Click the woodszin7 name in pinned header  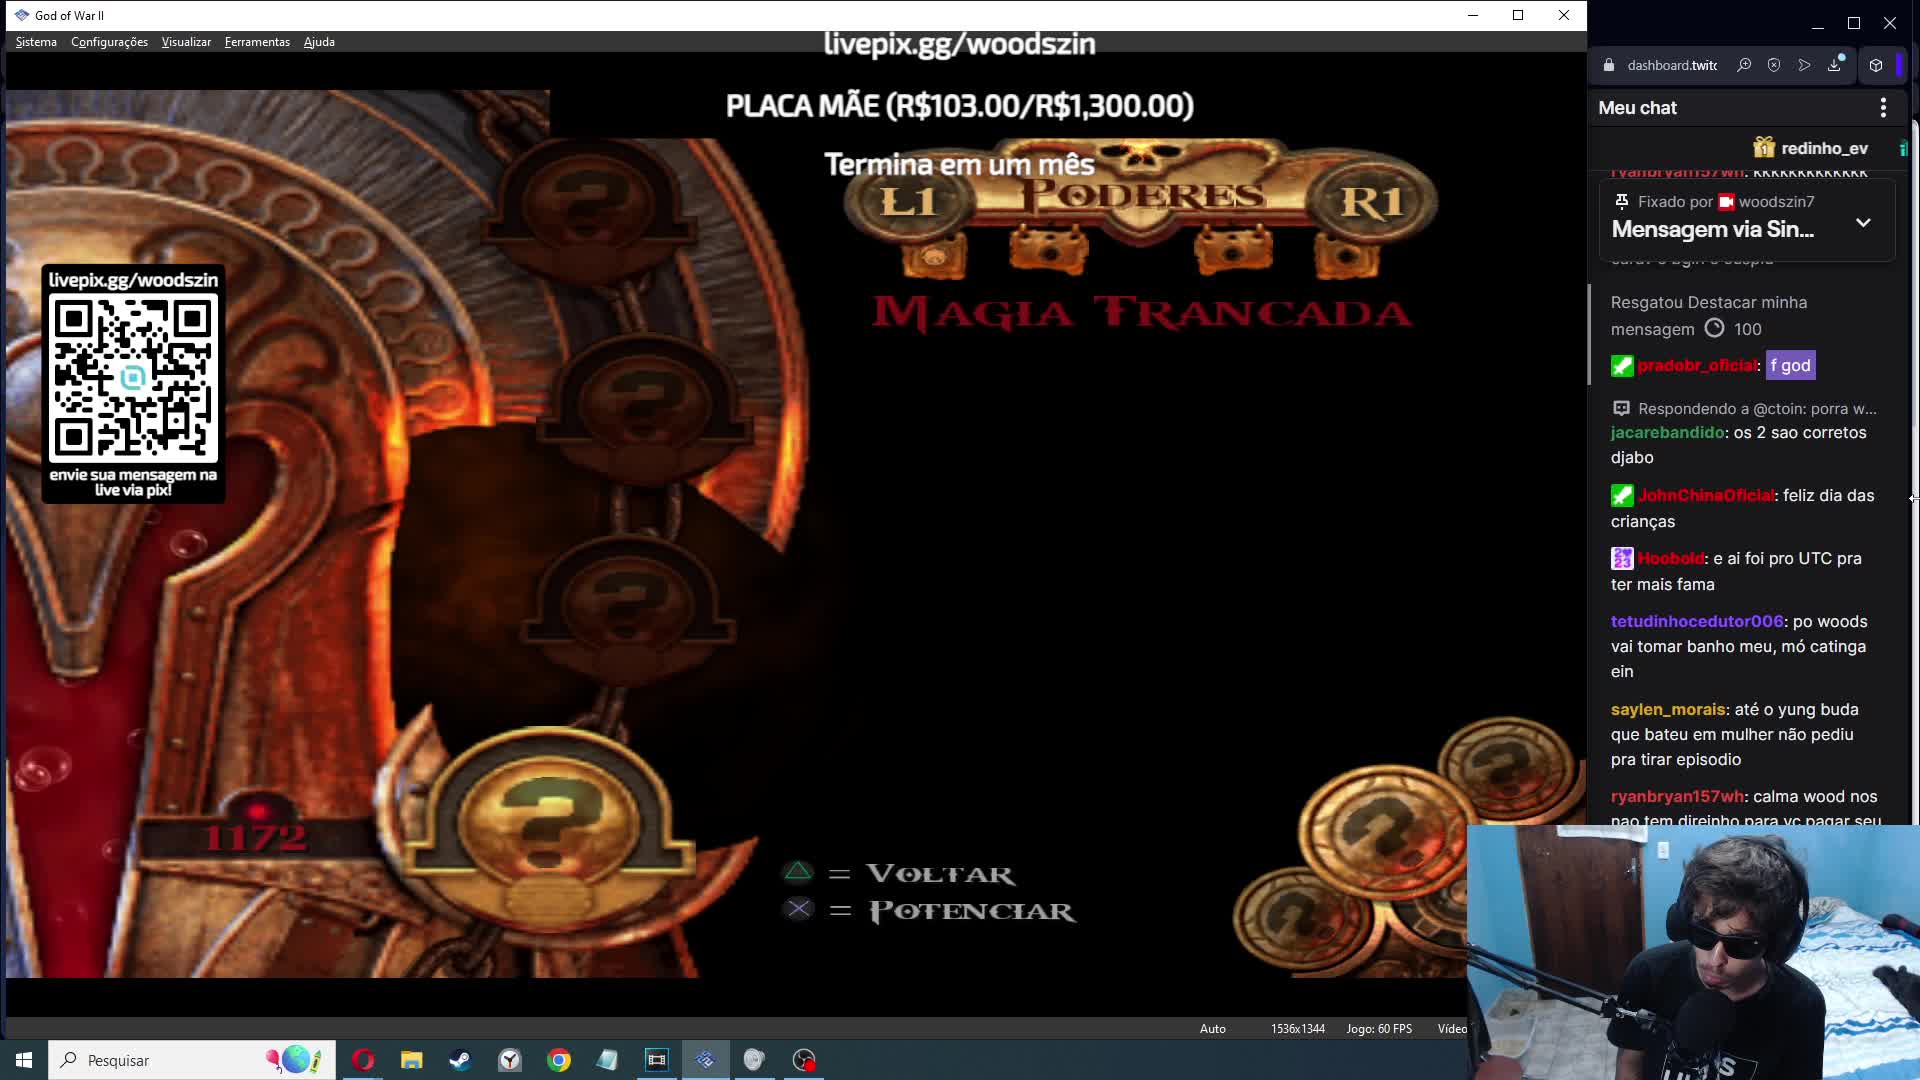[1776, 201]
